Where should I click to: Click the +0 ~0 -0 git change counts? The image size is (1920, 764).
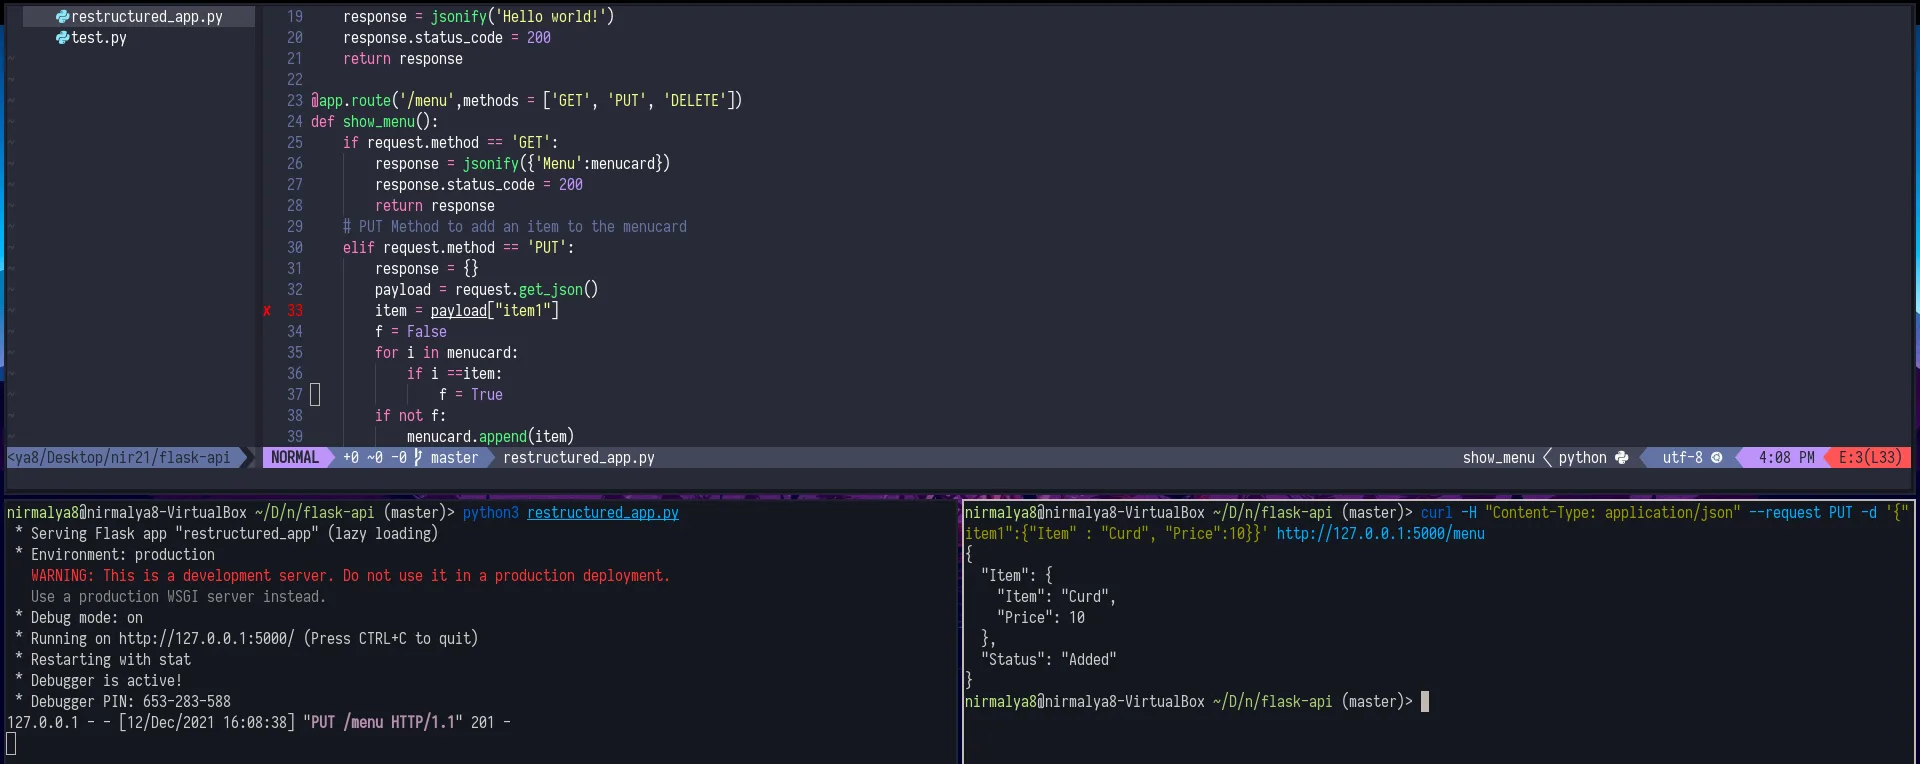point(374,458)
